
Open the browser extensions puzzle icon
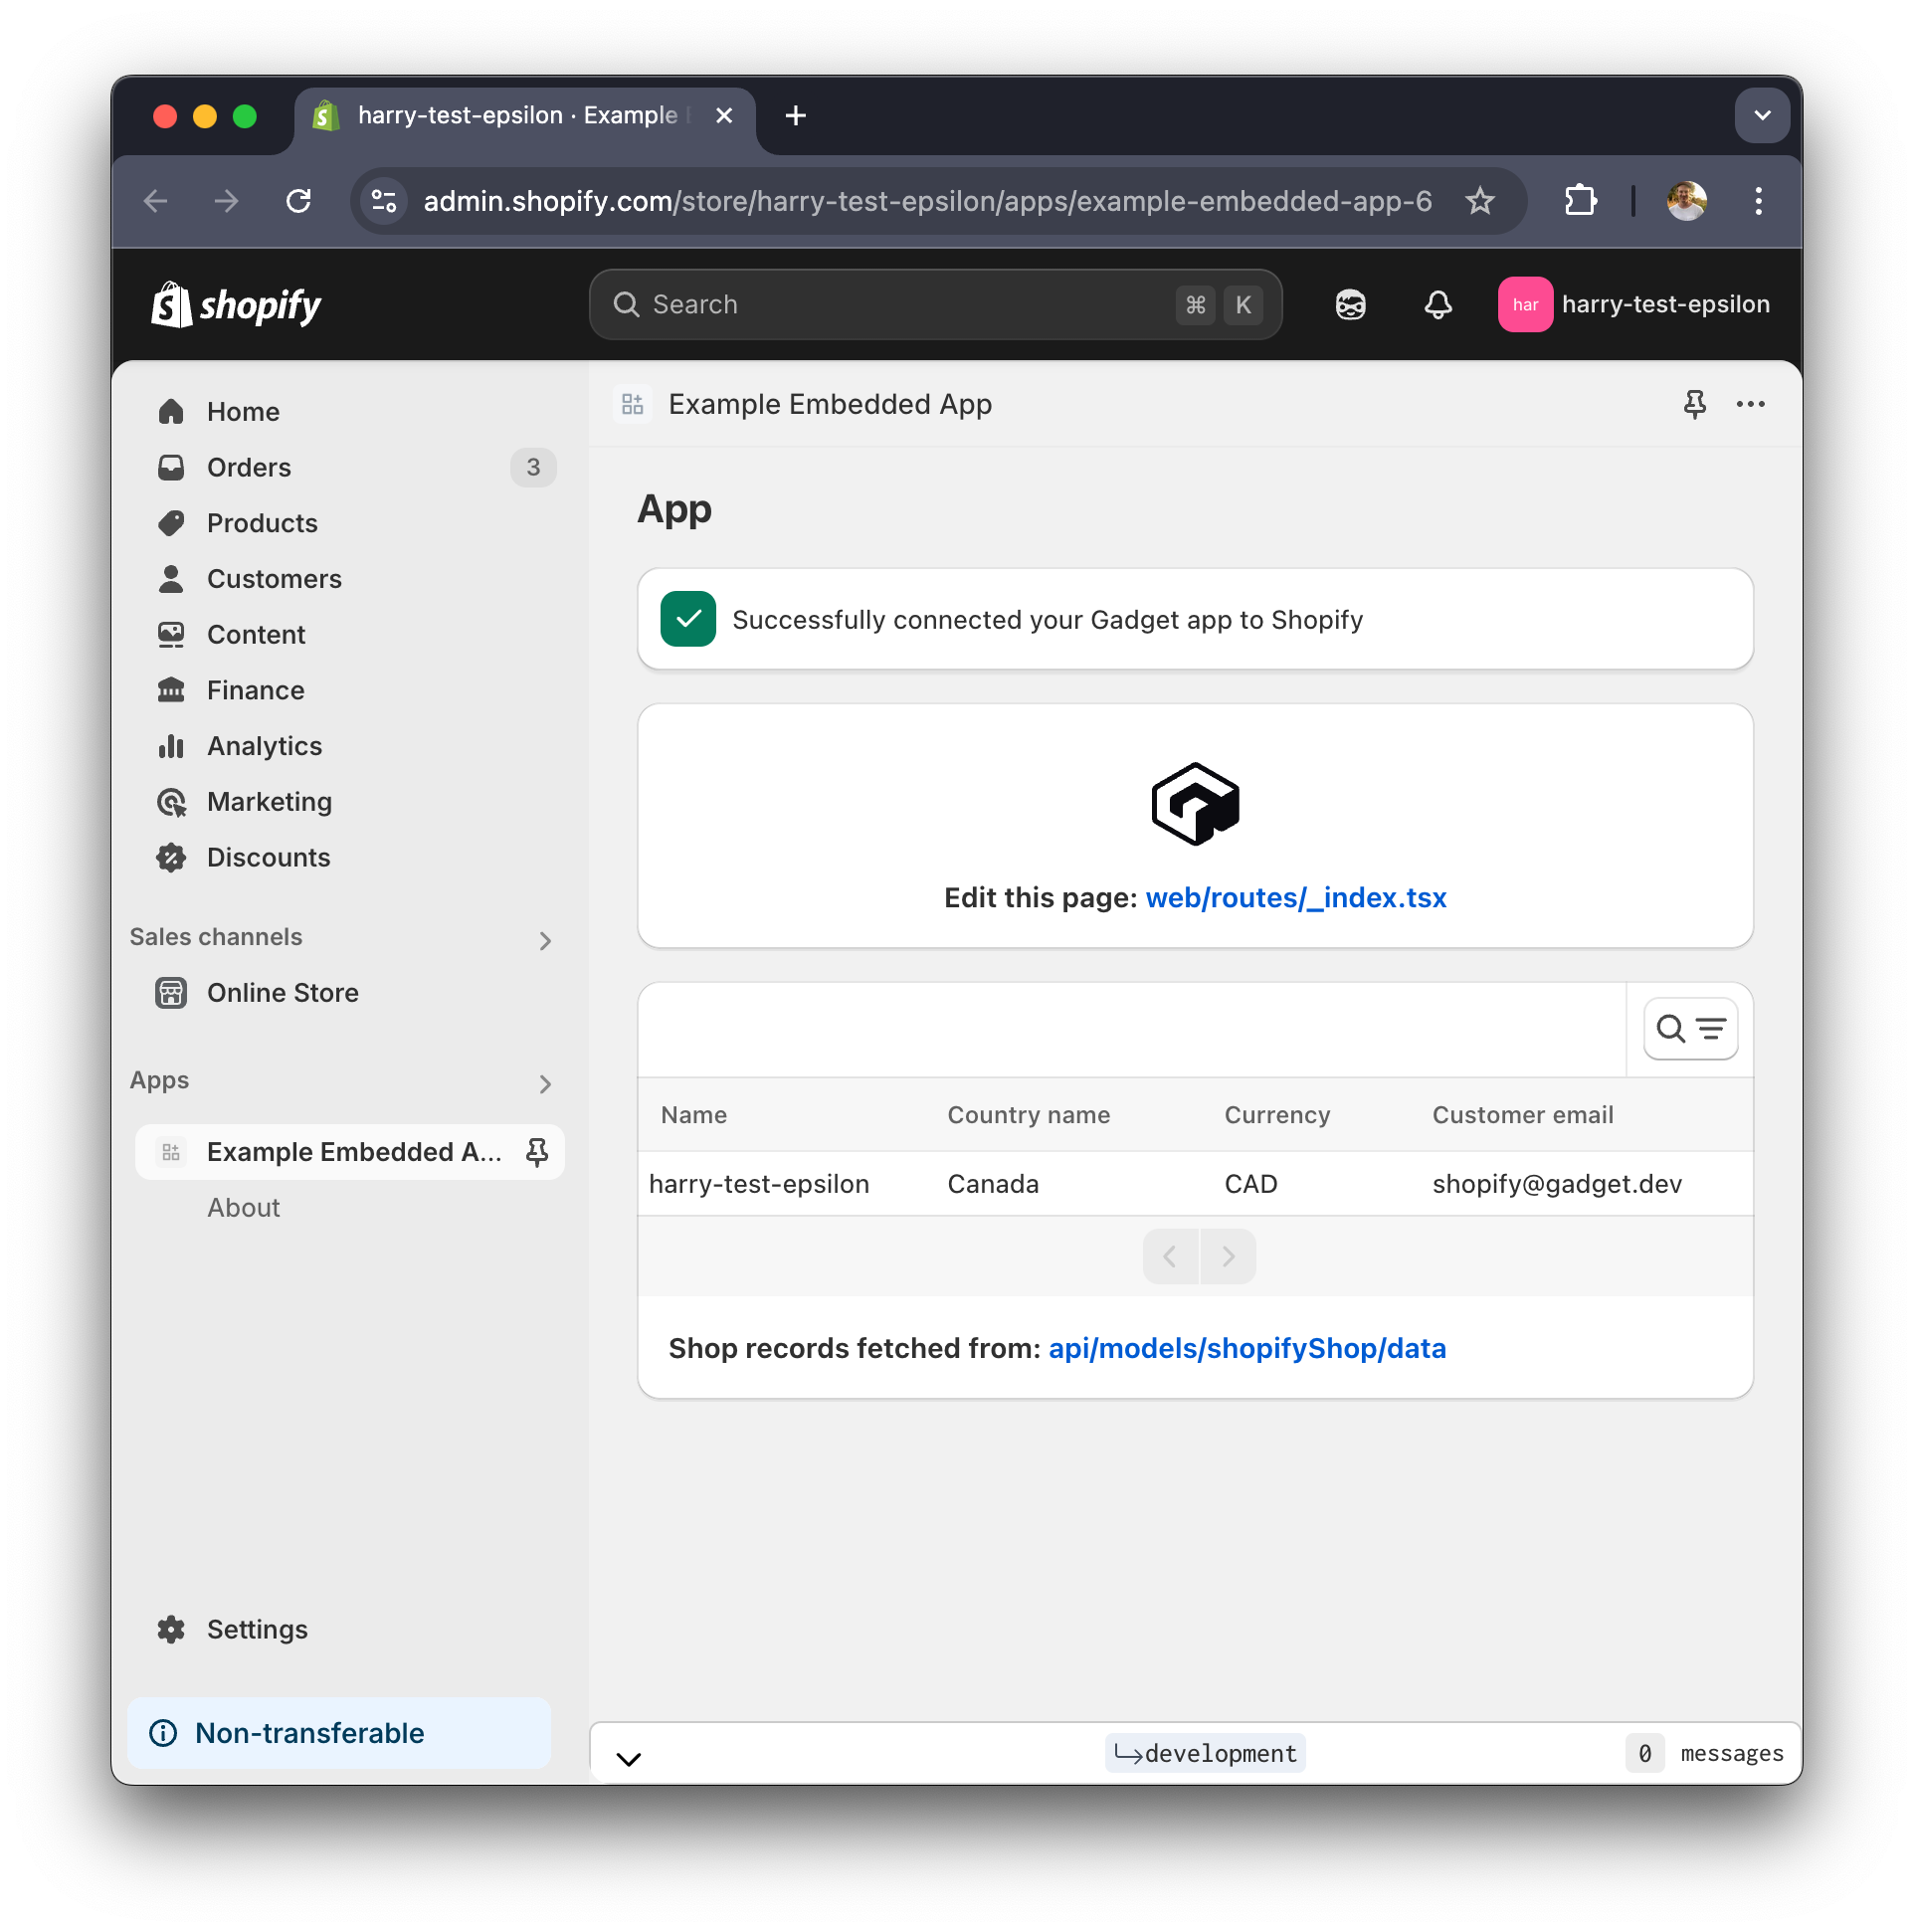pos(1580,201)
